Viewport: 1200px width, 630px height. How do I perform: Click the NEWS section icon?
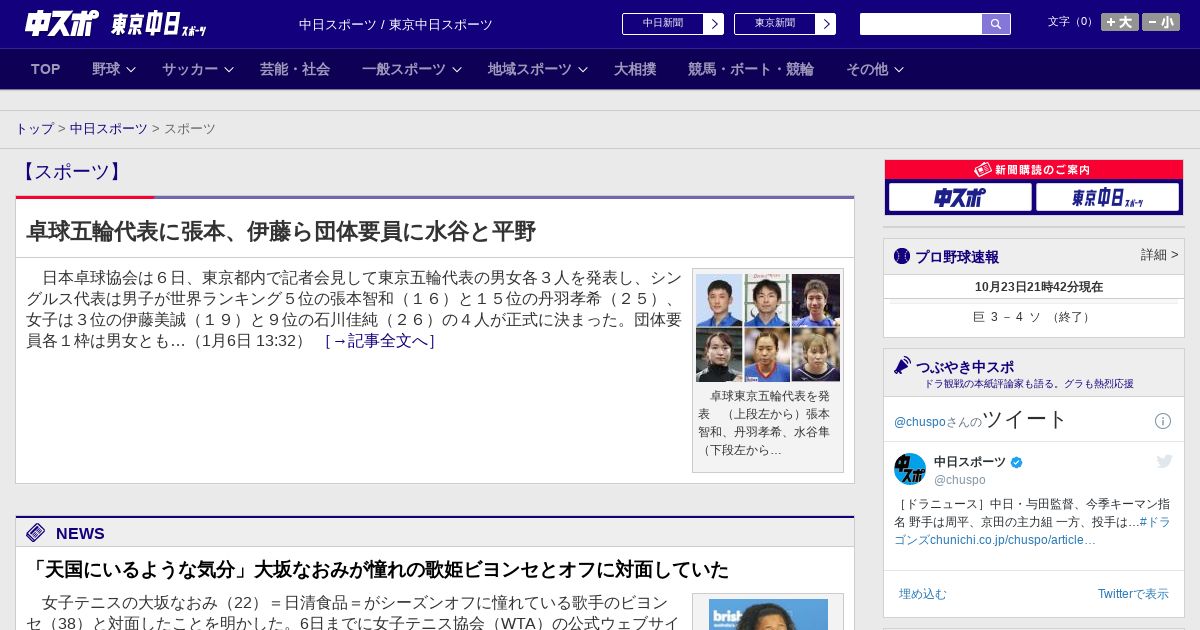[36, 533]
